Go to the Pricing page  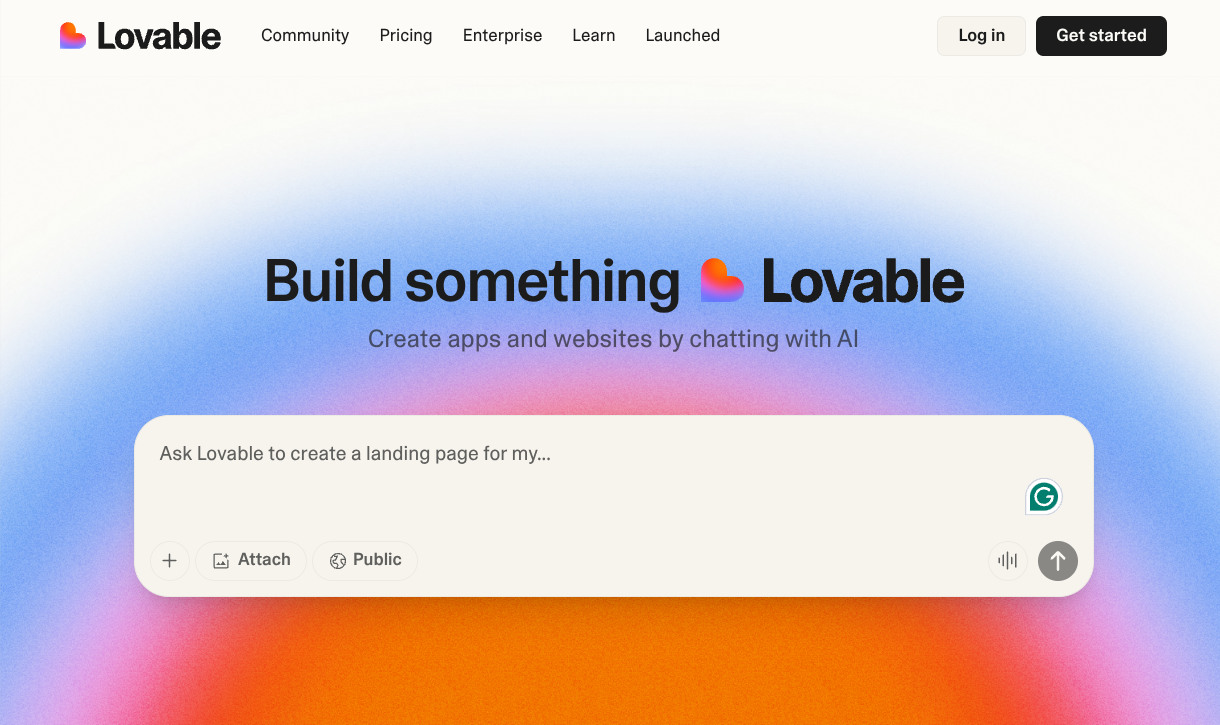(x=406, y=35)
